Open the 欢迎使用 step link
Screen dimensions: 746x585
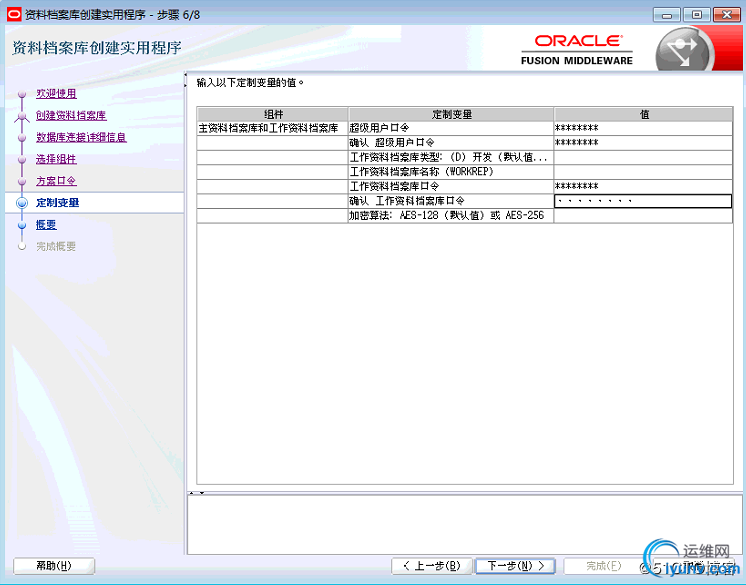(x=56, y=94)
